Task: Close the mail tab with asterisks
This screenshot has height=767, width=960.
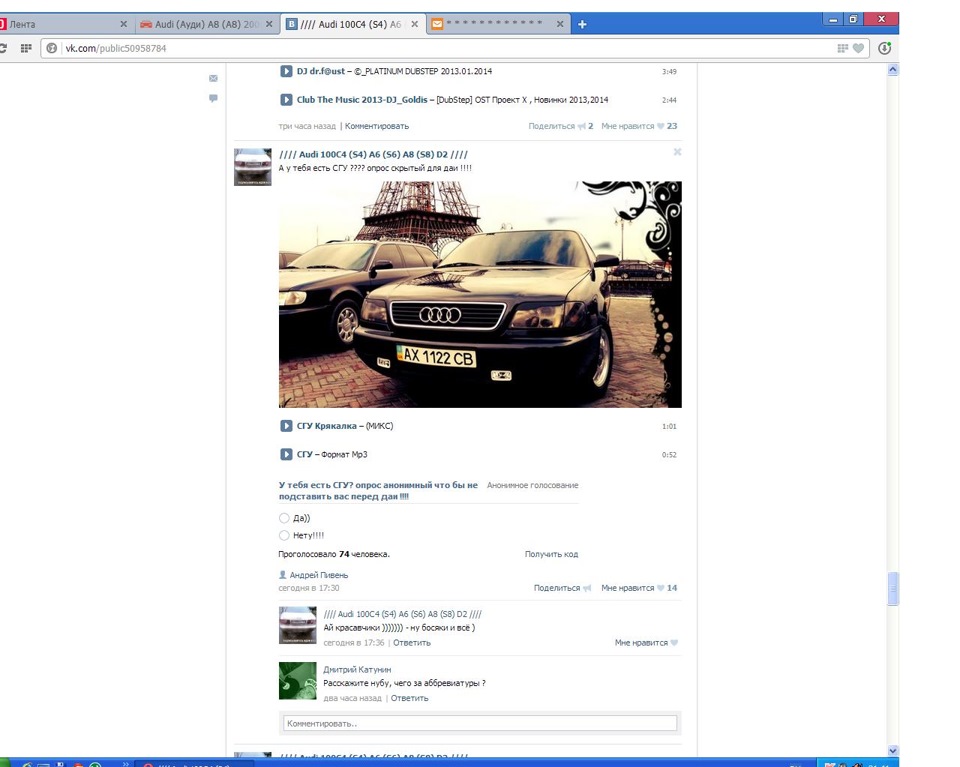Action: click(x=560, y=24)
